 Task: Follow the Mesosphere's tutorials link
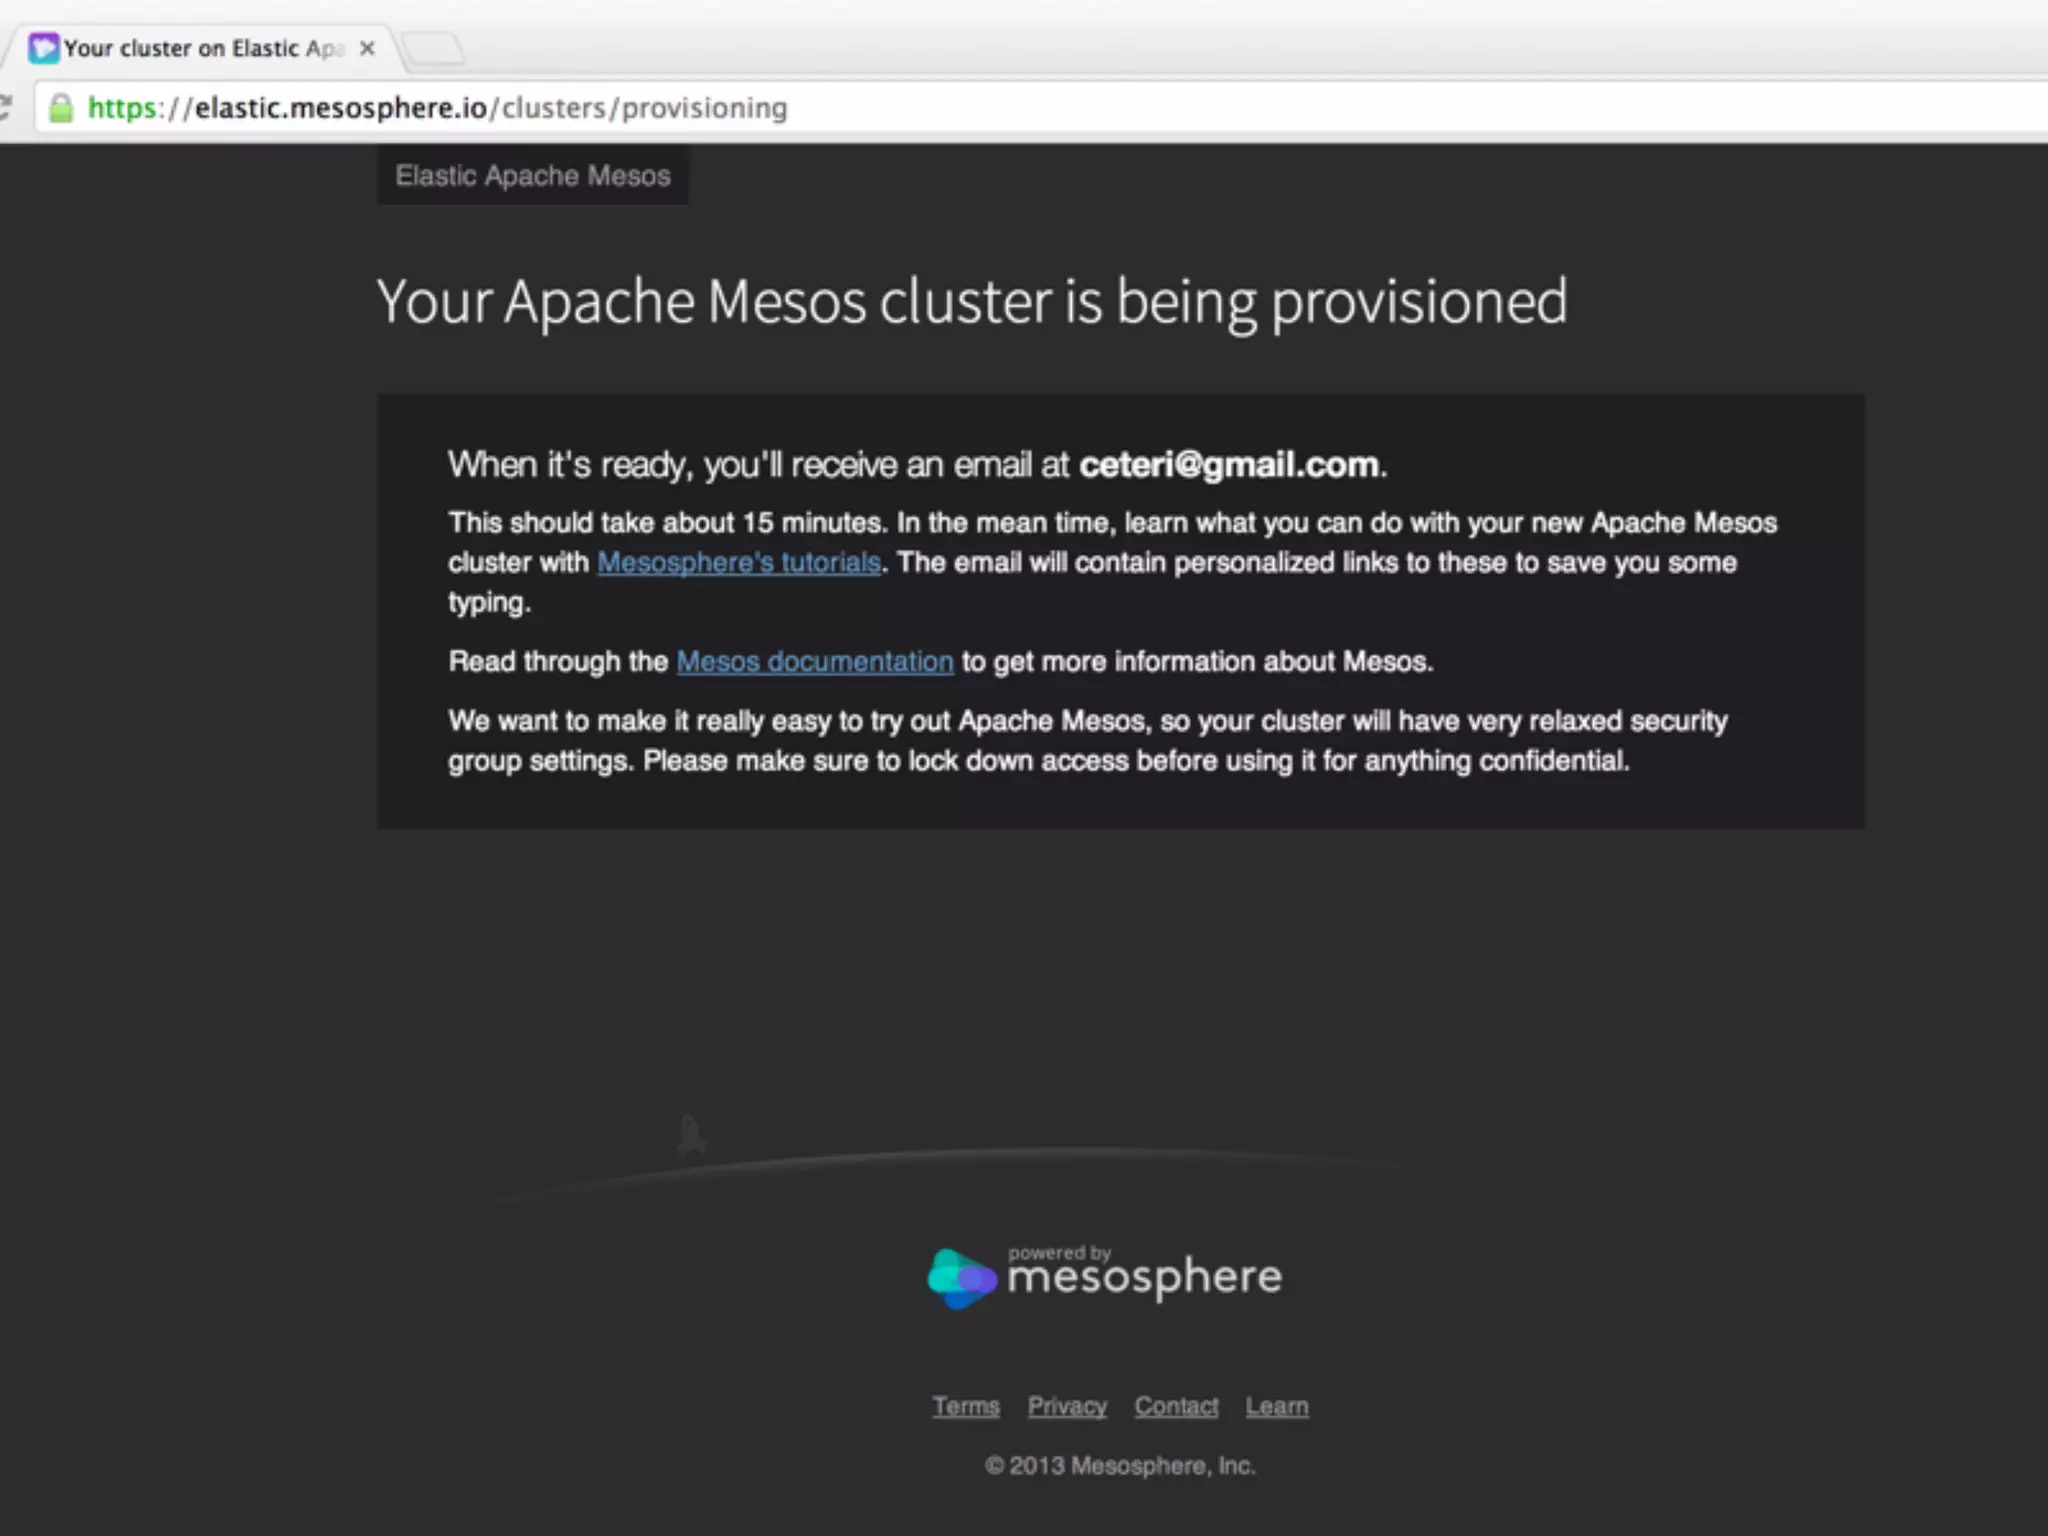738,563
